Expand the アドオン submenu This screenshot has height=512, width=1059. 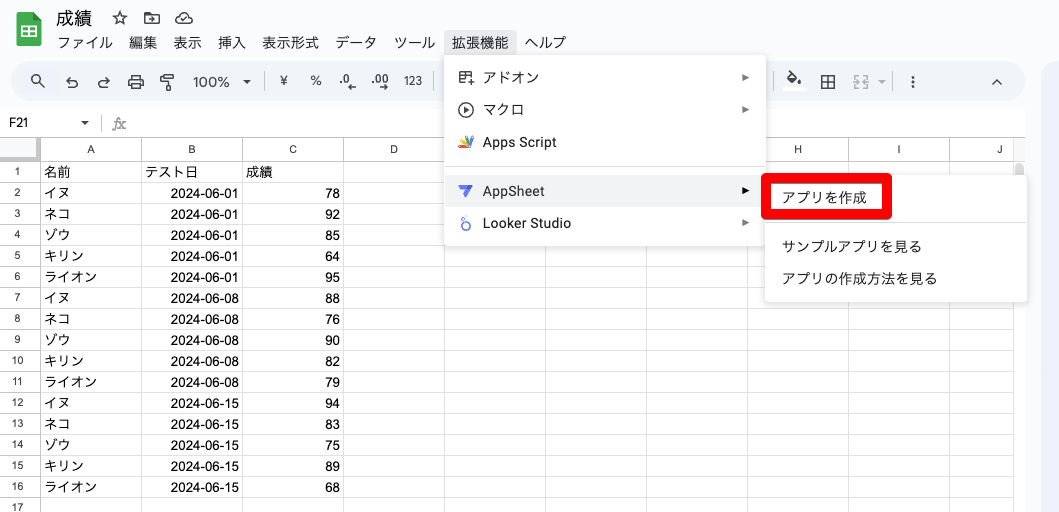click(x=604, y=77)
